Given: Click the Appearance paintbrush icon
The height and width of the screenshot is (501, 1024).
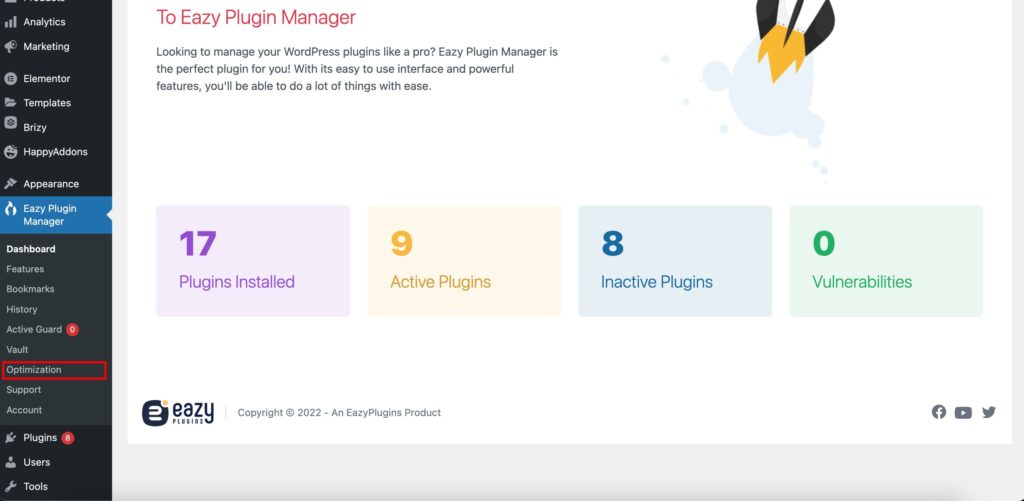Looking at the screenshot, I should tap(10, 184).
